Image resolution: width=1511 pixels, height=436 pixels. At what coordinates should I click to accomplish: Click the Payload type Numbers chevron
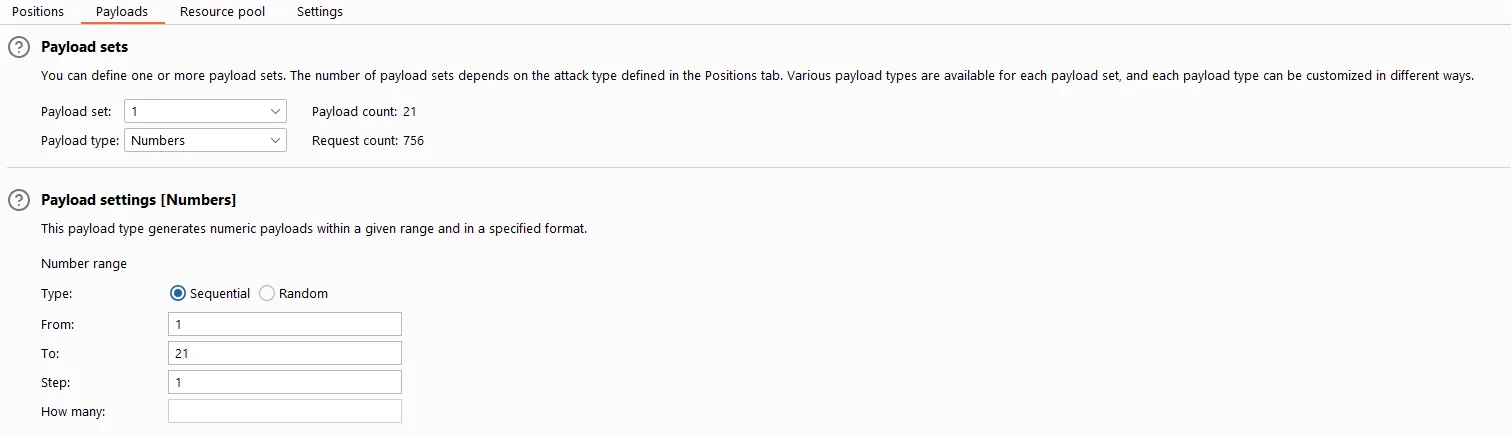point(275,141)
